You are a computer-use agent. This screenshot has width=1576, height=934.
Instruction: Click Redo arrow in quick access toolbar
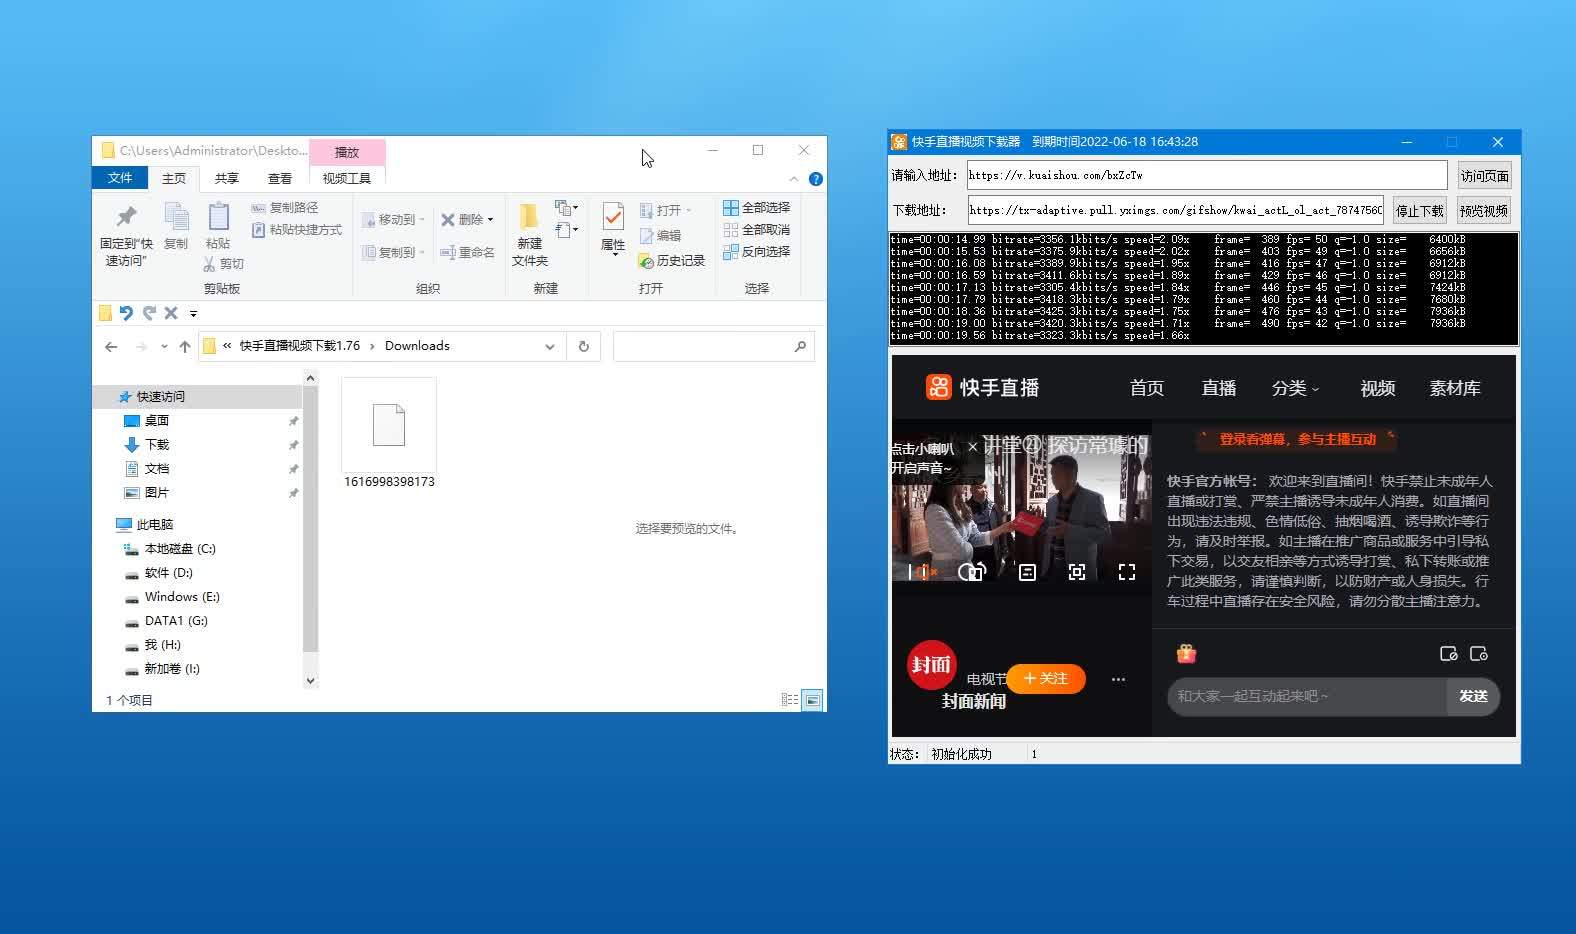point(149,313)
